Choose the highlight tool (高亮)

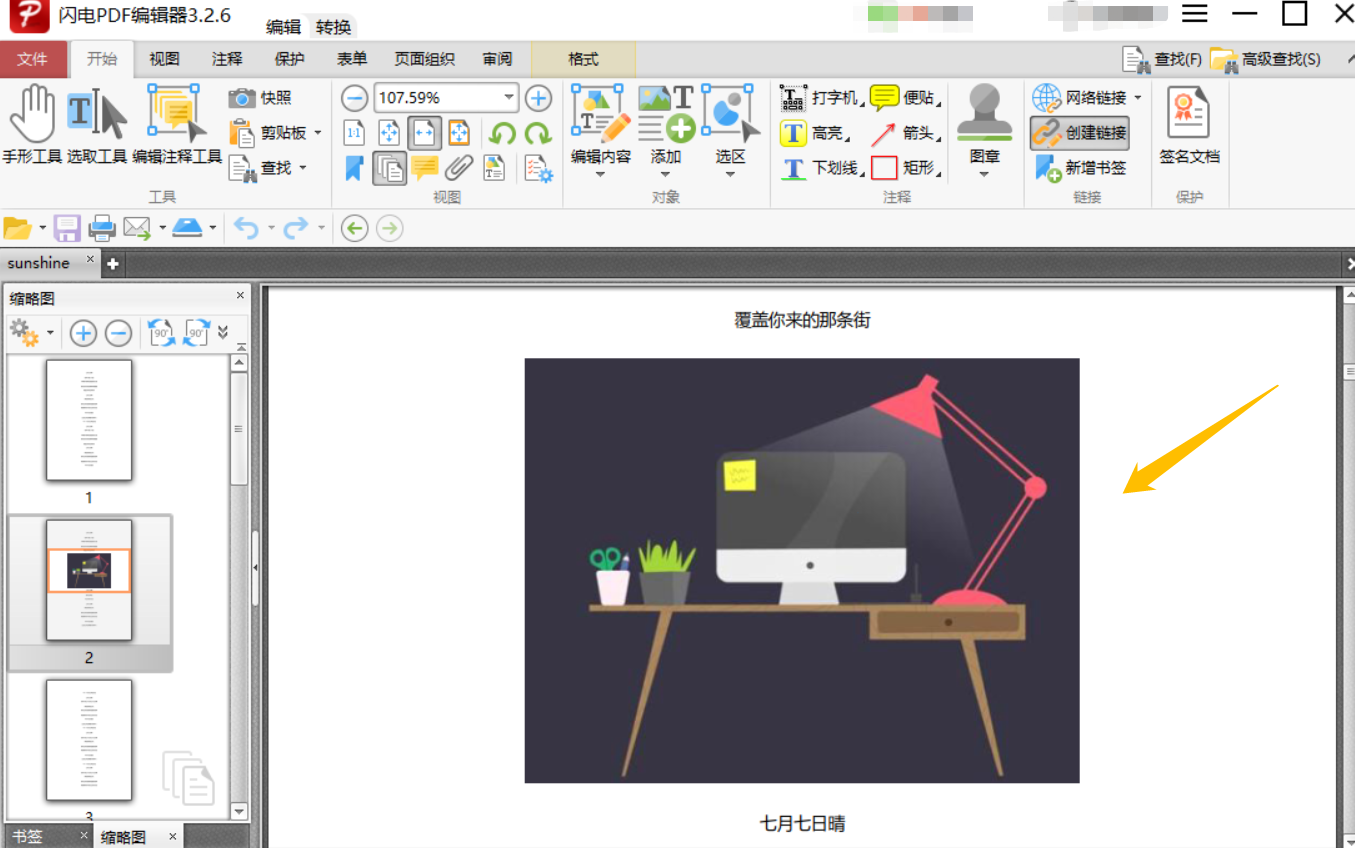coord(812,133)
